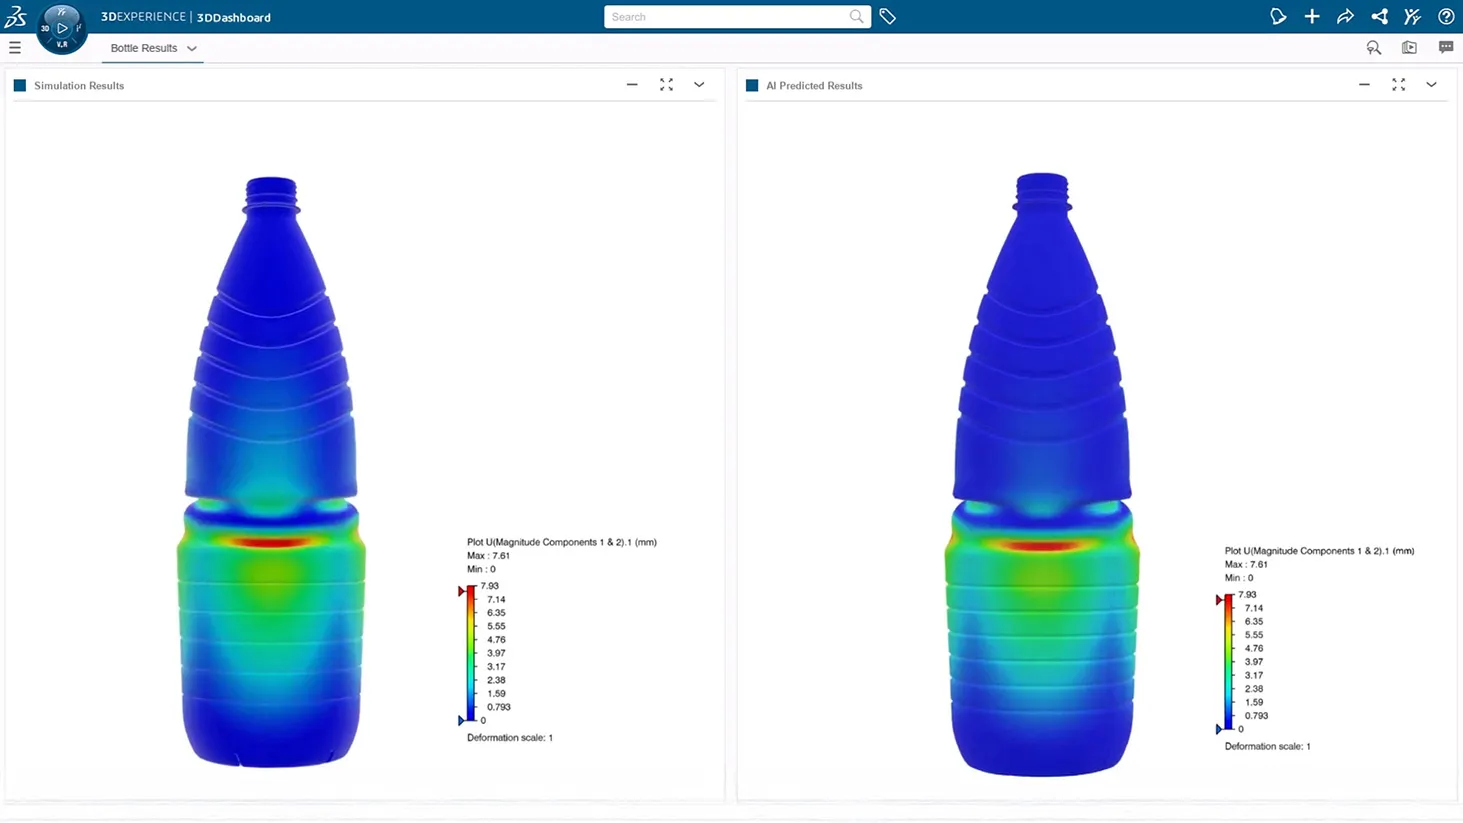The image size is (1463, 823).
Task: Maximize the Simulation Results widget
Action: (666, 85)
